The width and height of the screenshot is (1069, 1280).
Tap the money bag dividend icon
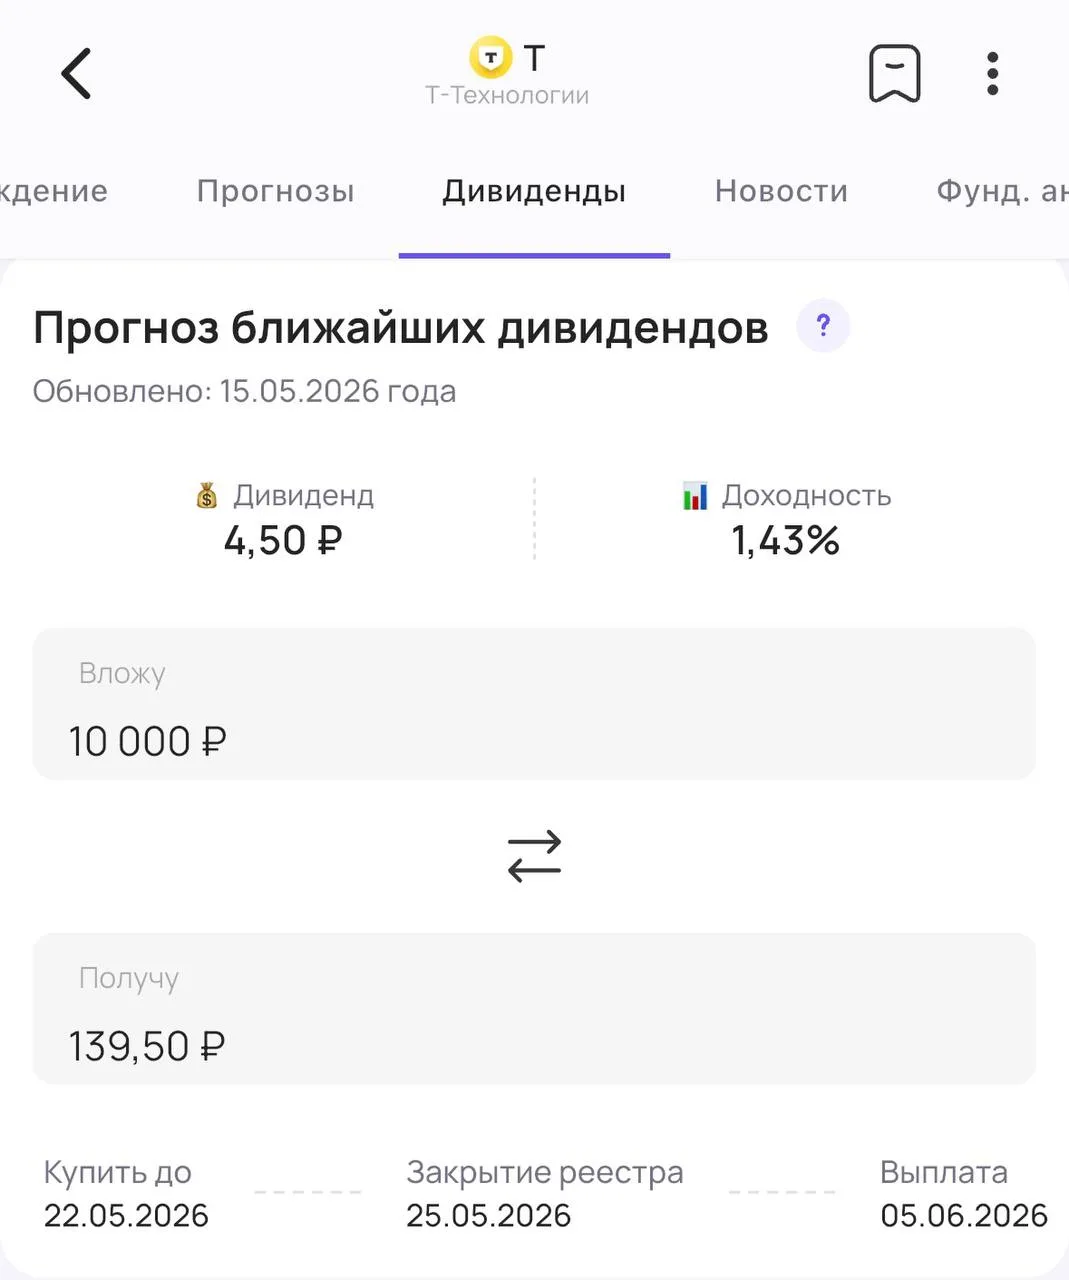(207, 495)
